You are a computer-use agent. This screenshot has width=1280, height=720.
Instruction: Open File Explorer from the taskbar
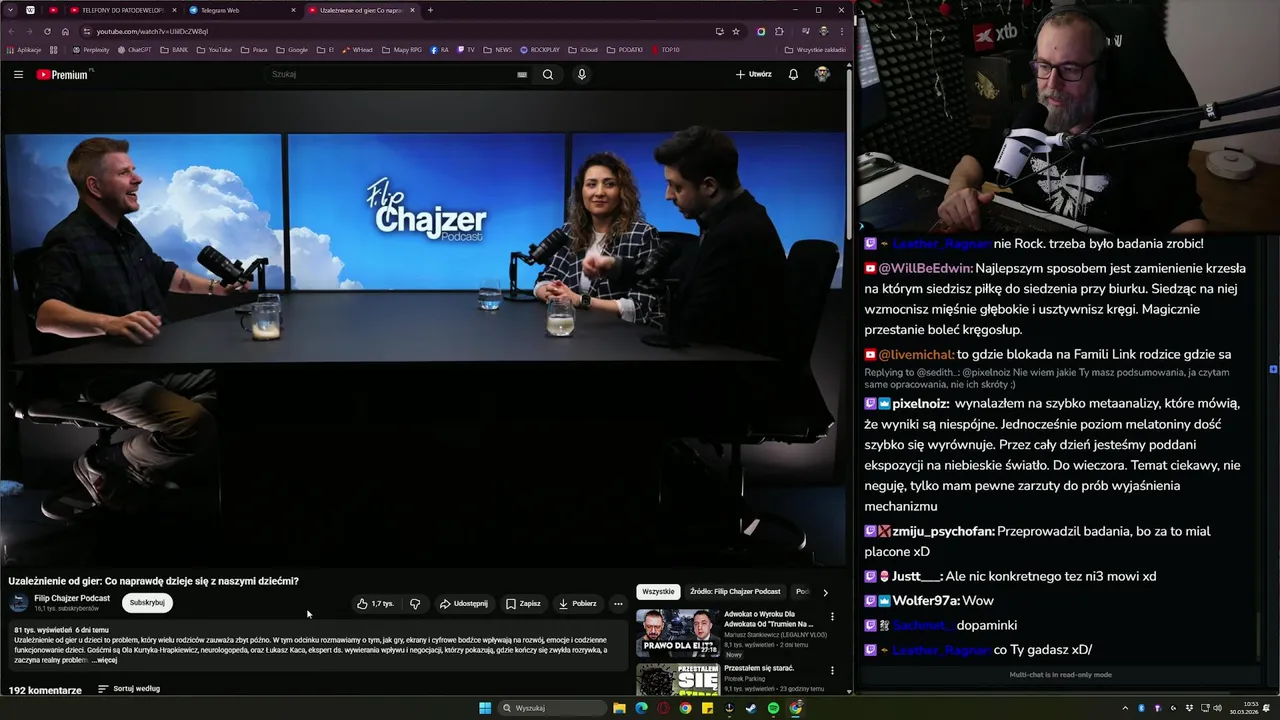(619, 708)
